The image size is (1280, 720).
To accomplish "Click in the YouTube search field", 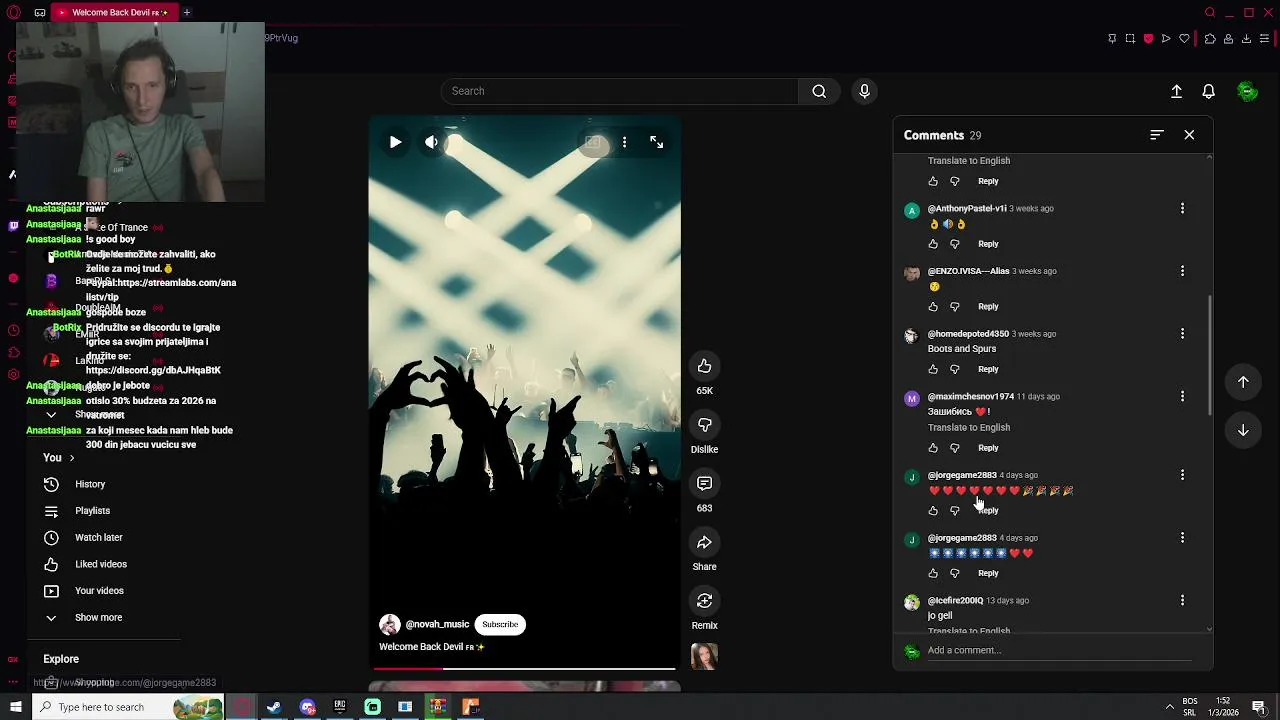I will click(x=620, y=91).
